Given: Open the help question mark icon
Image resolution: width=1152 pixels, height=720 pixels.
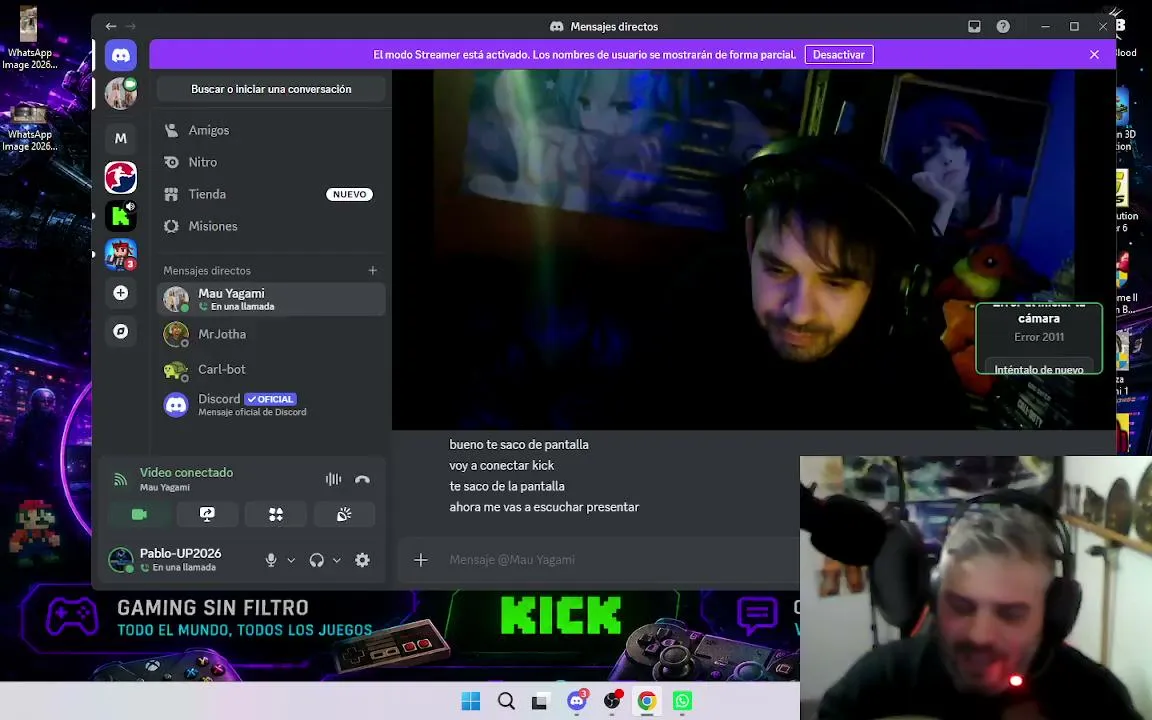Looking at the screenshot, I should 1003,26.
